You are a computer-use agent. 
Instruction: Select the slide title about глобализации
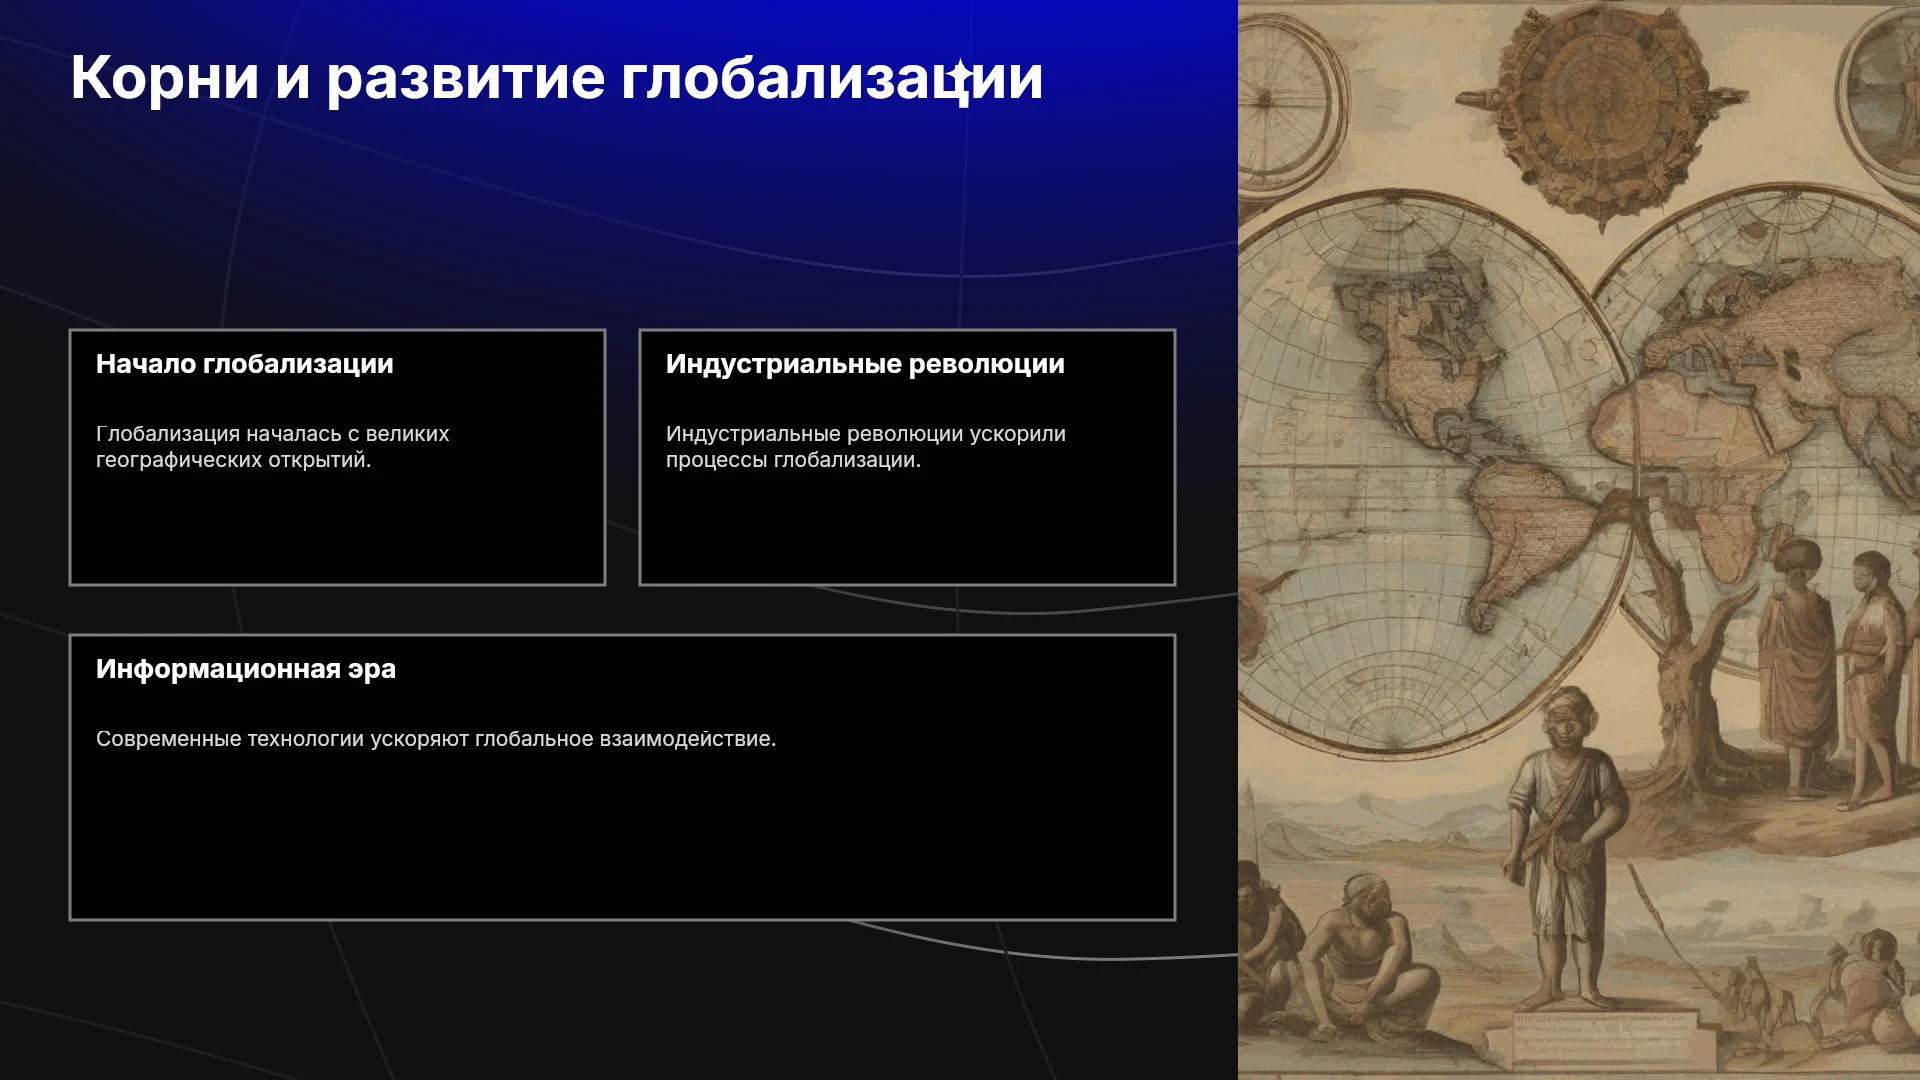(x=556, y=77)
